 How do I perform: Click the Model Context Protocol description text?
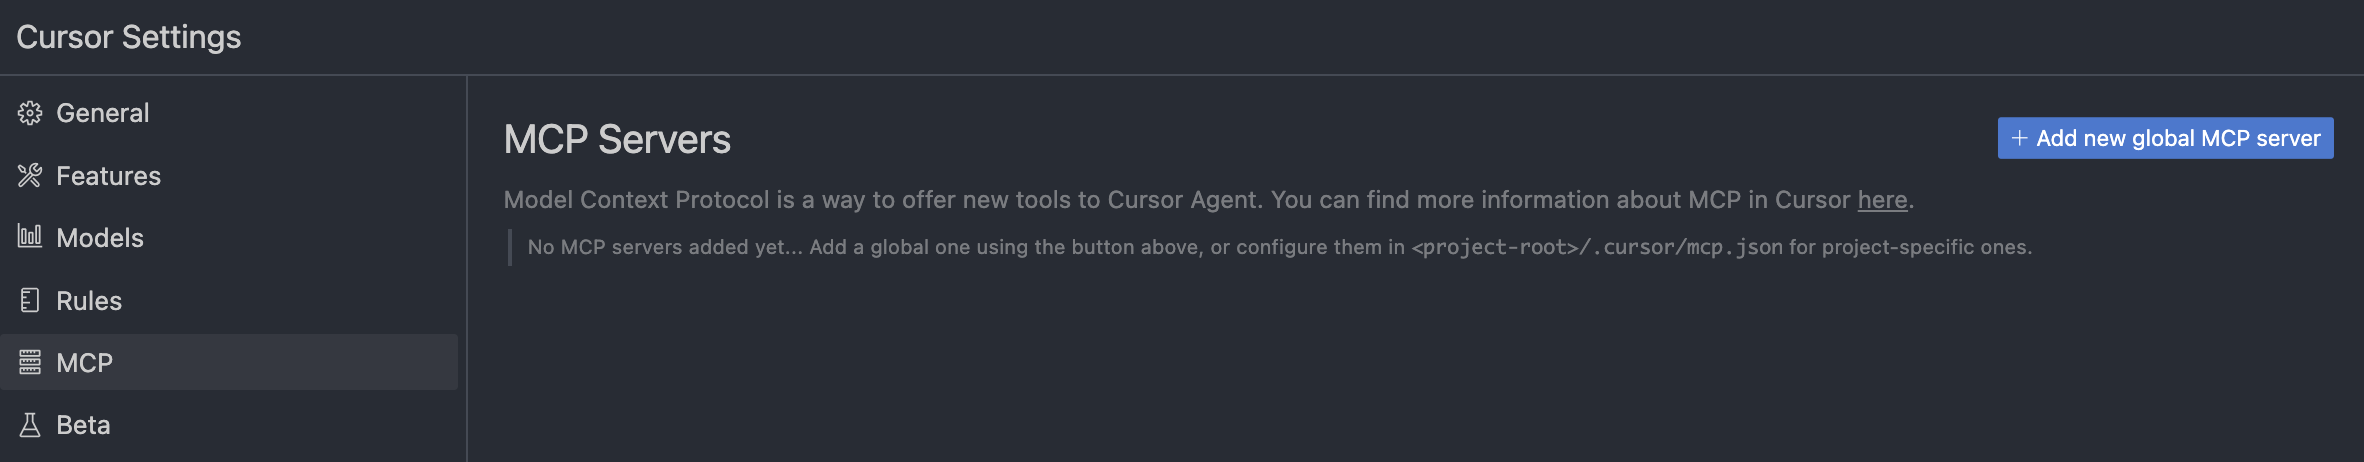(1208, 200)
